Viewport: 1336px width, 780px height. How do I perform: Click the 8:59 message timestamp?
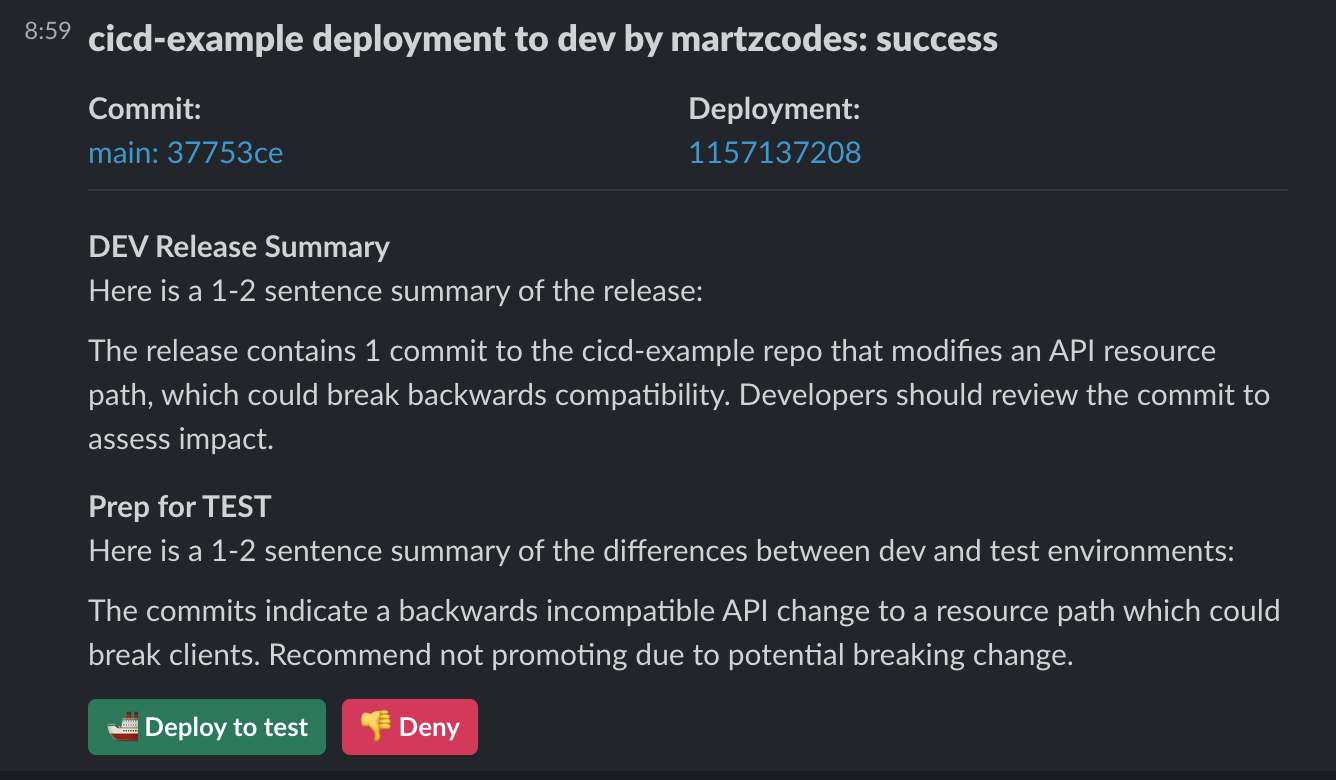click(48, 32)
